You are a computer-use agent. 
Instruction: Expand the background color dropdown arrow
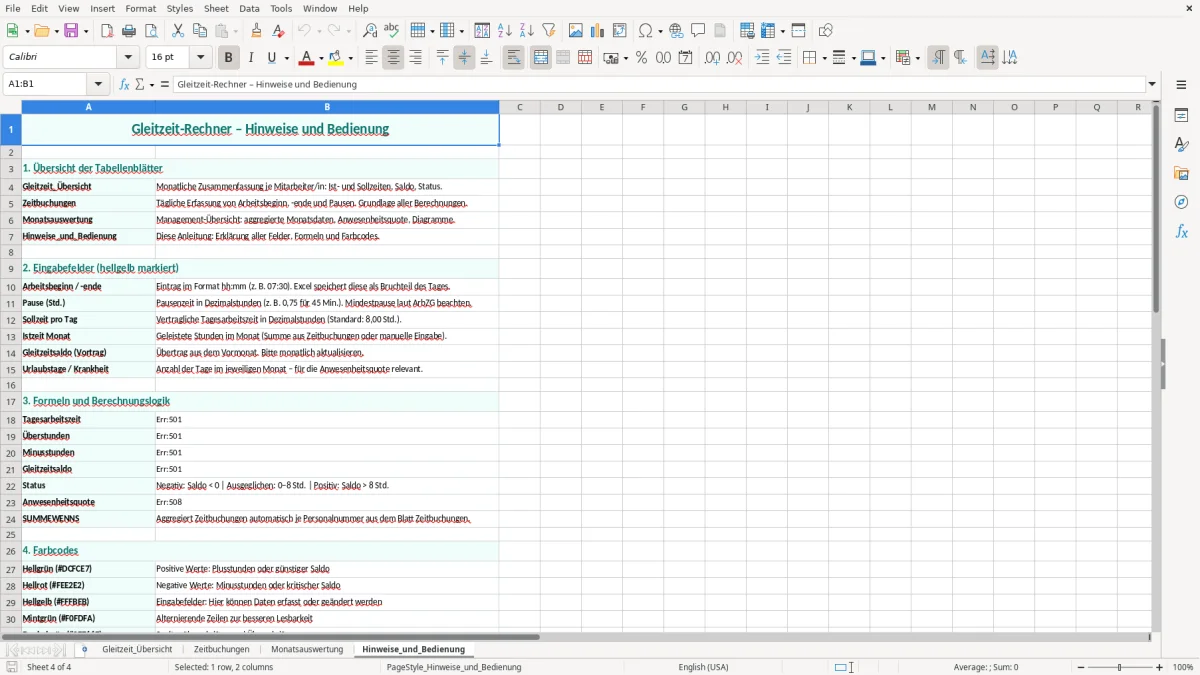coord(352,58)
